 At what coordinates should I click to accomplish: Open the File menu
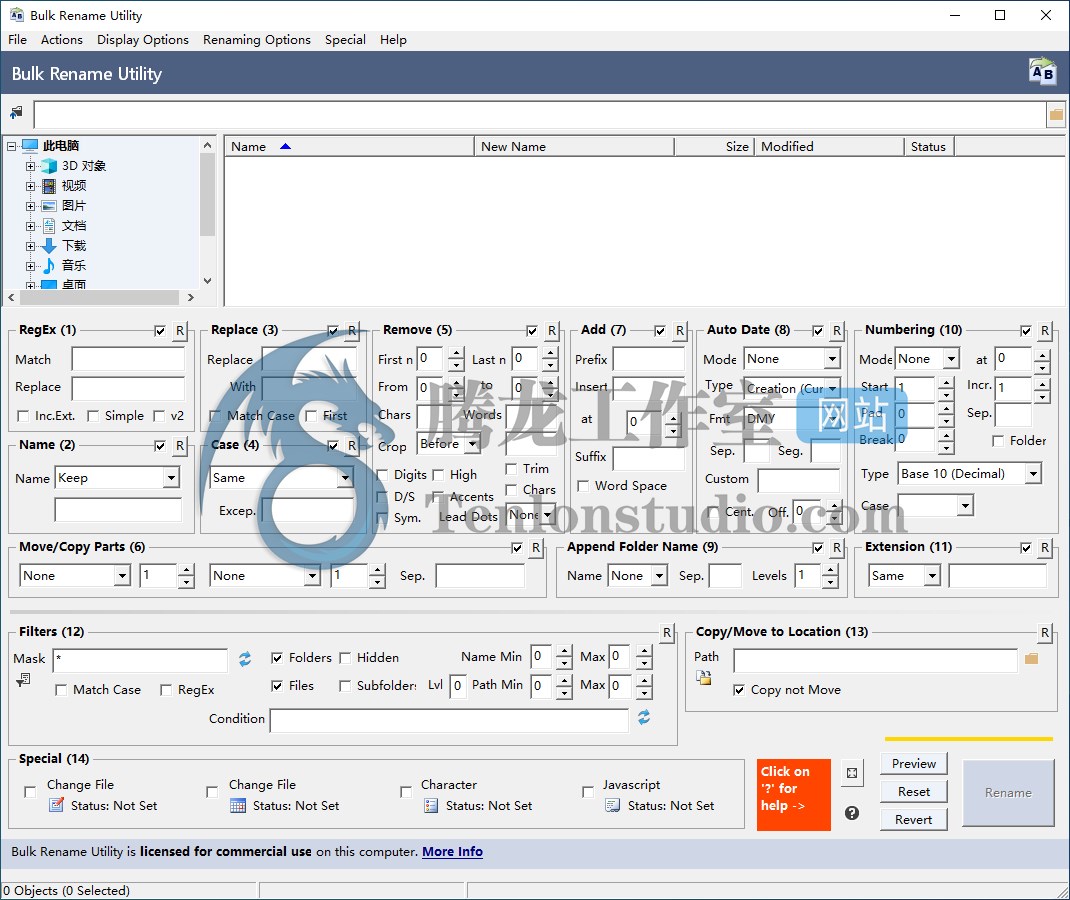click(18, 40)
